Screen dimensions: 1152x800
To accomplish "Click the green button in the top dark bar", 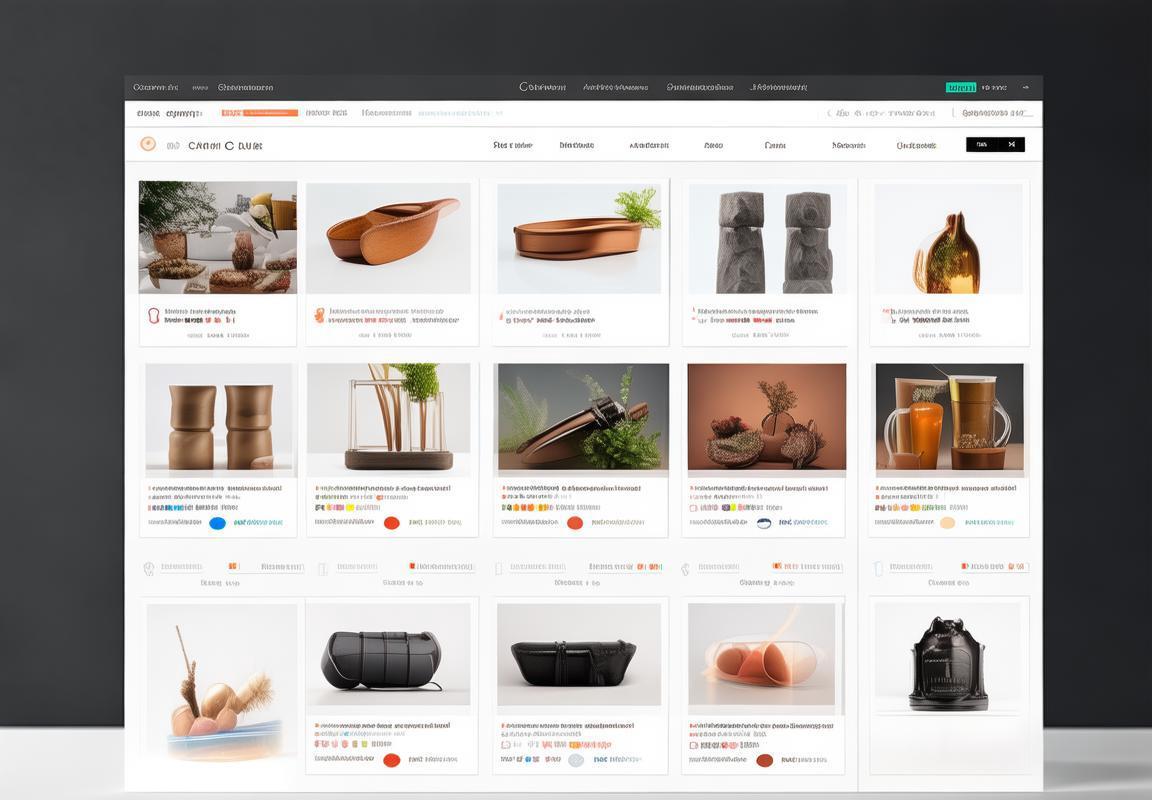I will pos(960,87).
